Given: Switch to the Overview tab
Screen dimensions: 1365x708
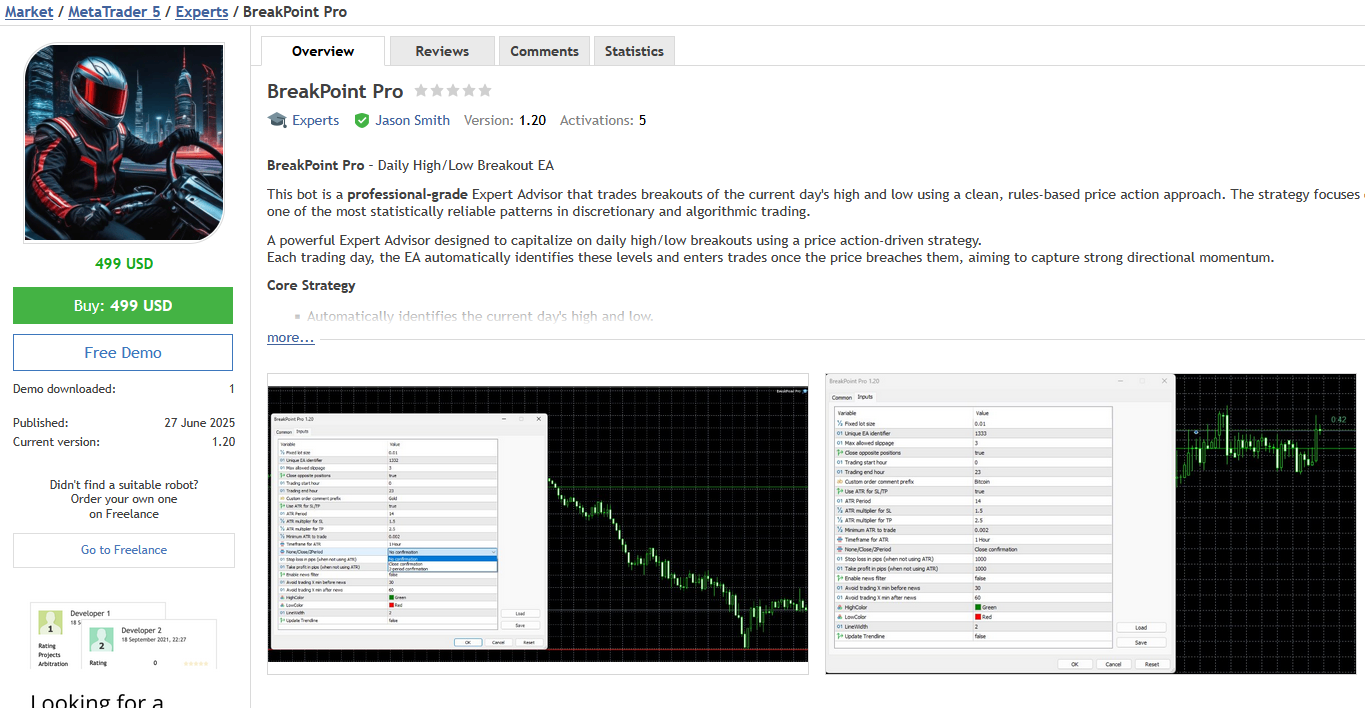Looking at the screenshot, I should coord(323,51).
